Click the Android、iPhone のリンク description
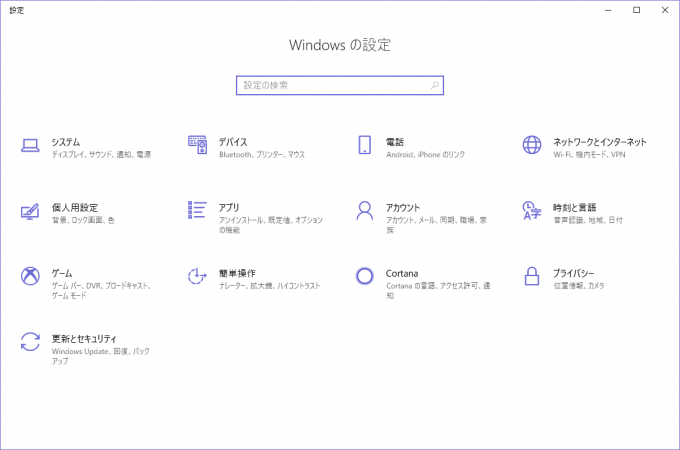 [x=425, y=154]
